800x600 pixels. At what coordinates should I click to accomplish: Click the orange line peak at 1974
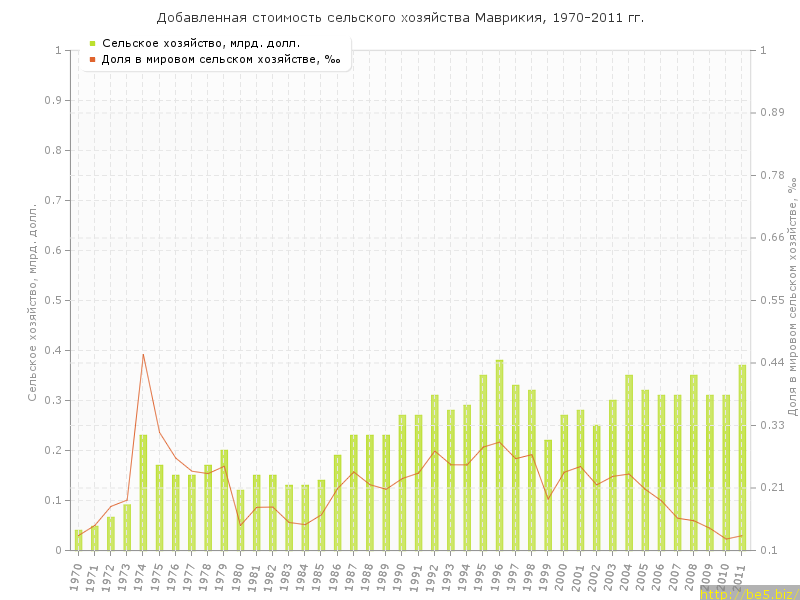point(143,354)
